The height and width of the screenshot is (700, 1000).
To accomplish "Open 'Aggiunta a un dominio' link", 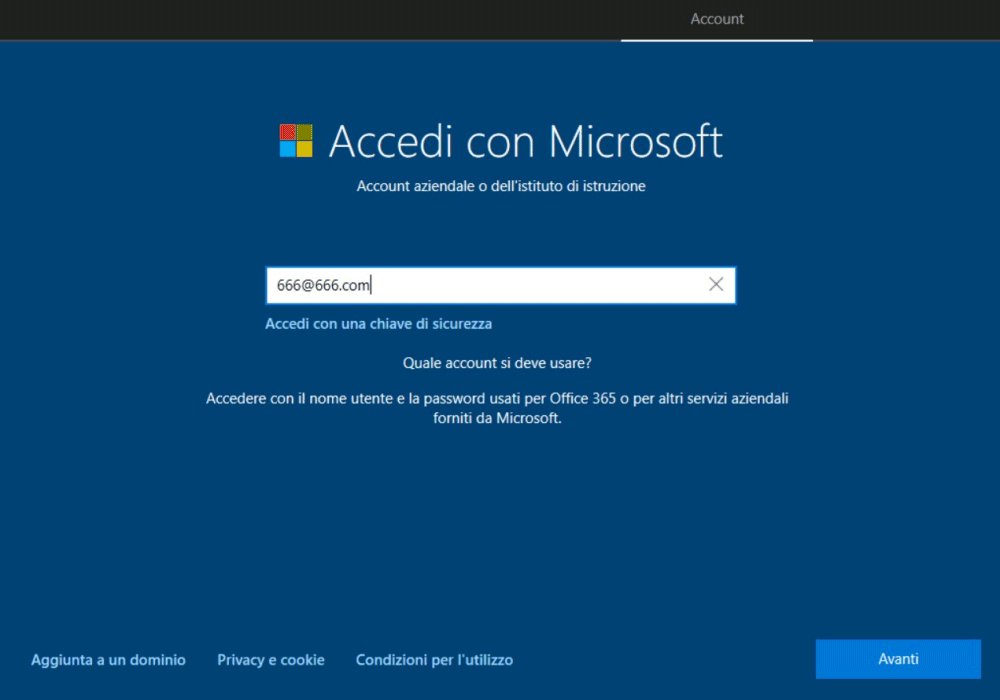I will point(108,660).
